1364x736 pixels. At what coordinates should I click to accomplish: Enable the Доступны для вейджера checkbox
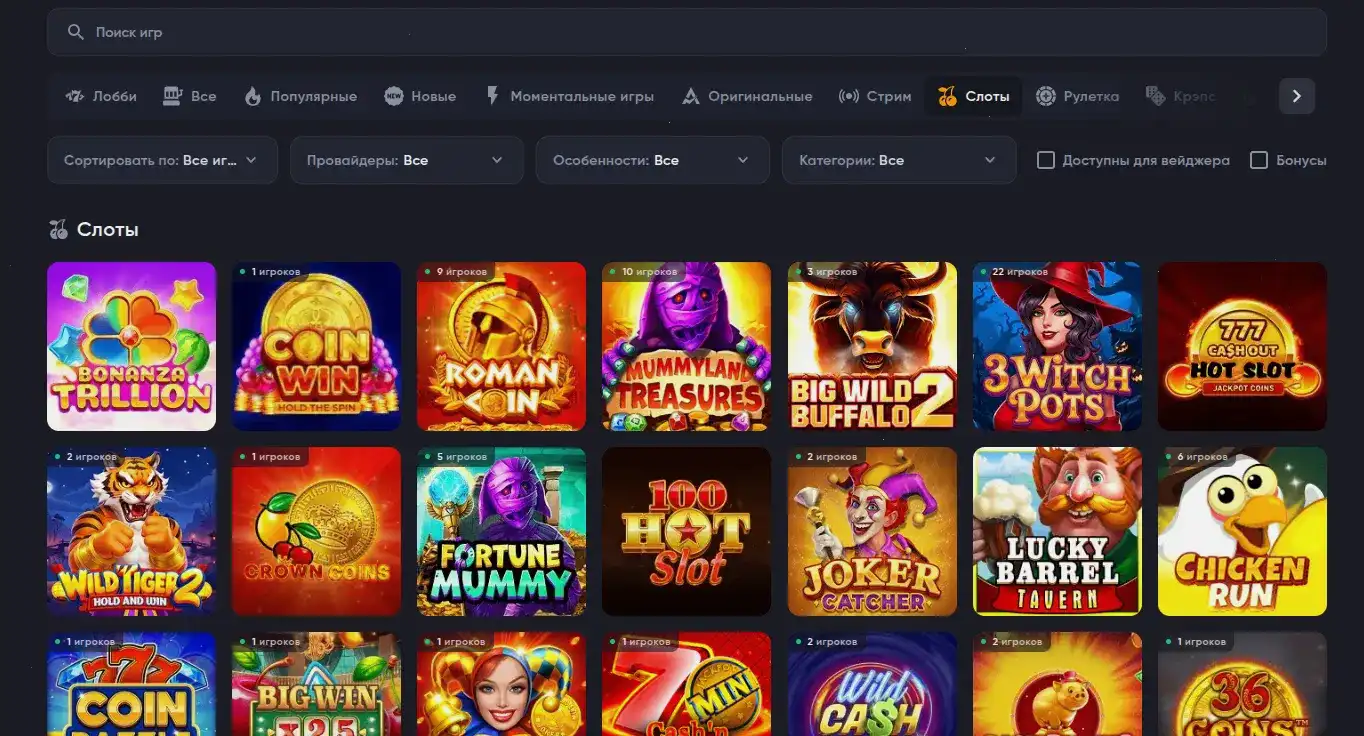click(x=1045, y=159)
